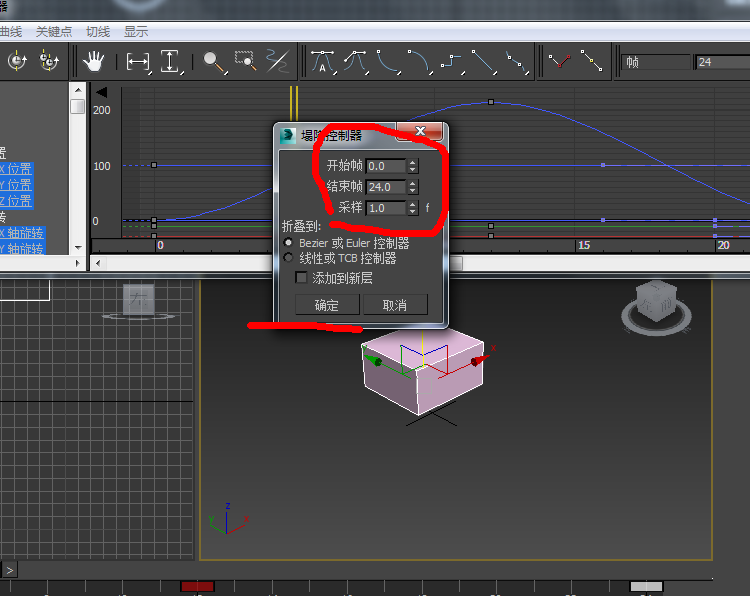The height and width of the screenshot is (596, 750).
Task: Click the 确定 button
Action: (x=327, y=305)
